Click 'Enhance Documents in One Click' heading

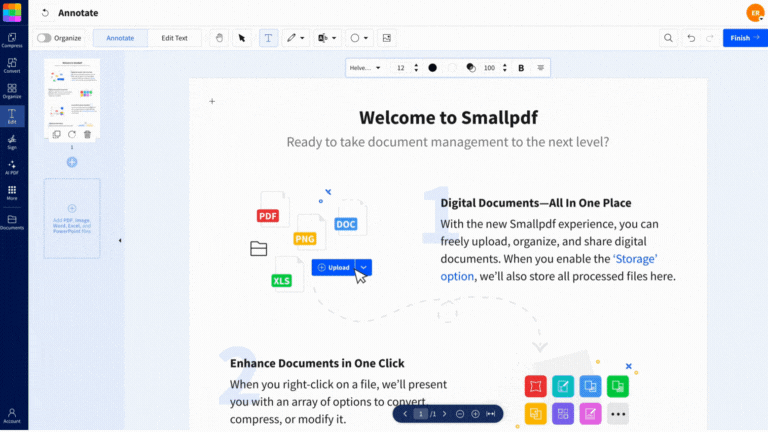pos(317,363)
